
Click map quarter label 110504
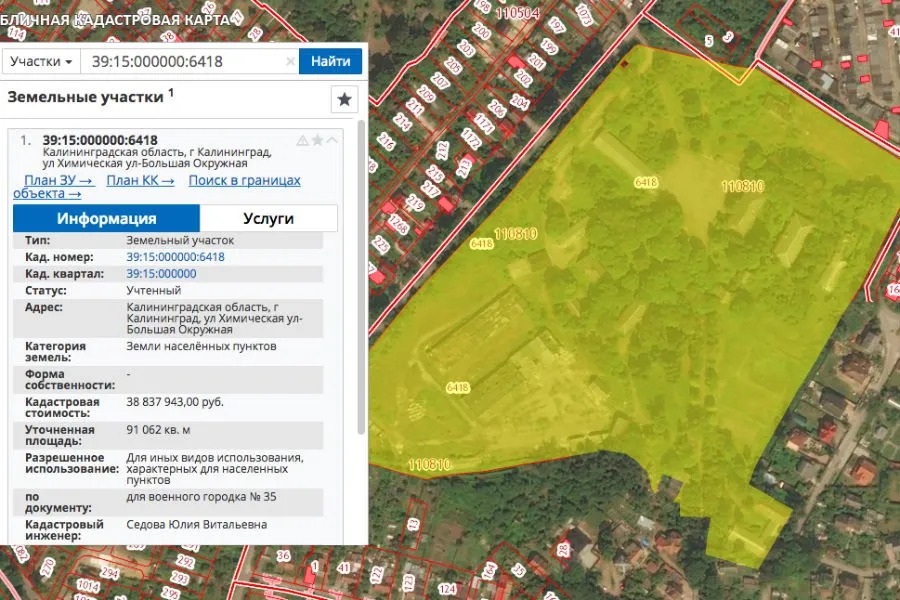(x=518, y=13)
